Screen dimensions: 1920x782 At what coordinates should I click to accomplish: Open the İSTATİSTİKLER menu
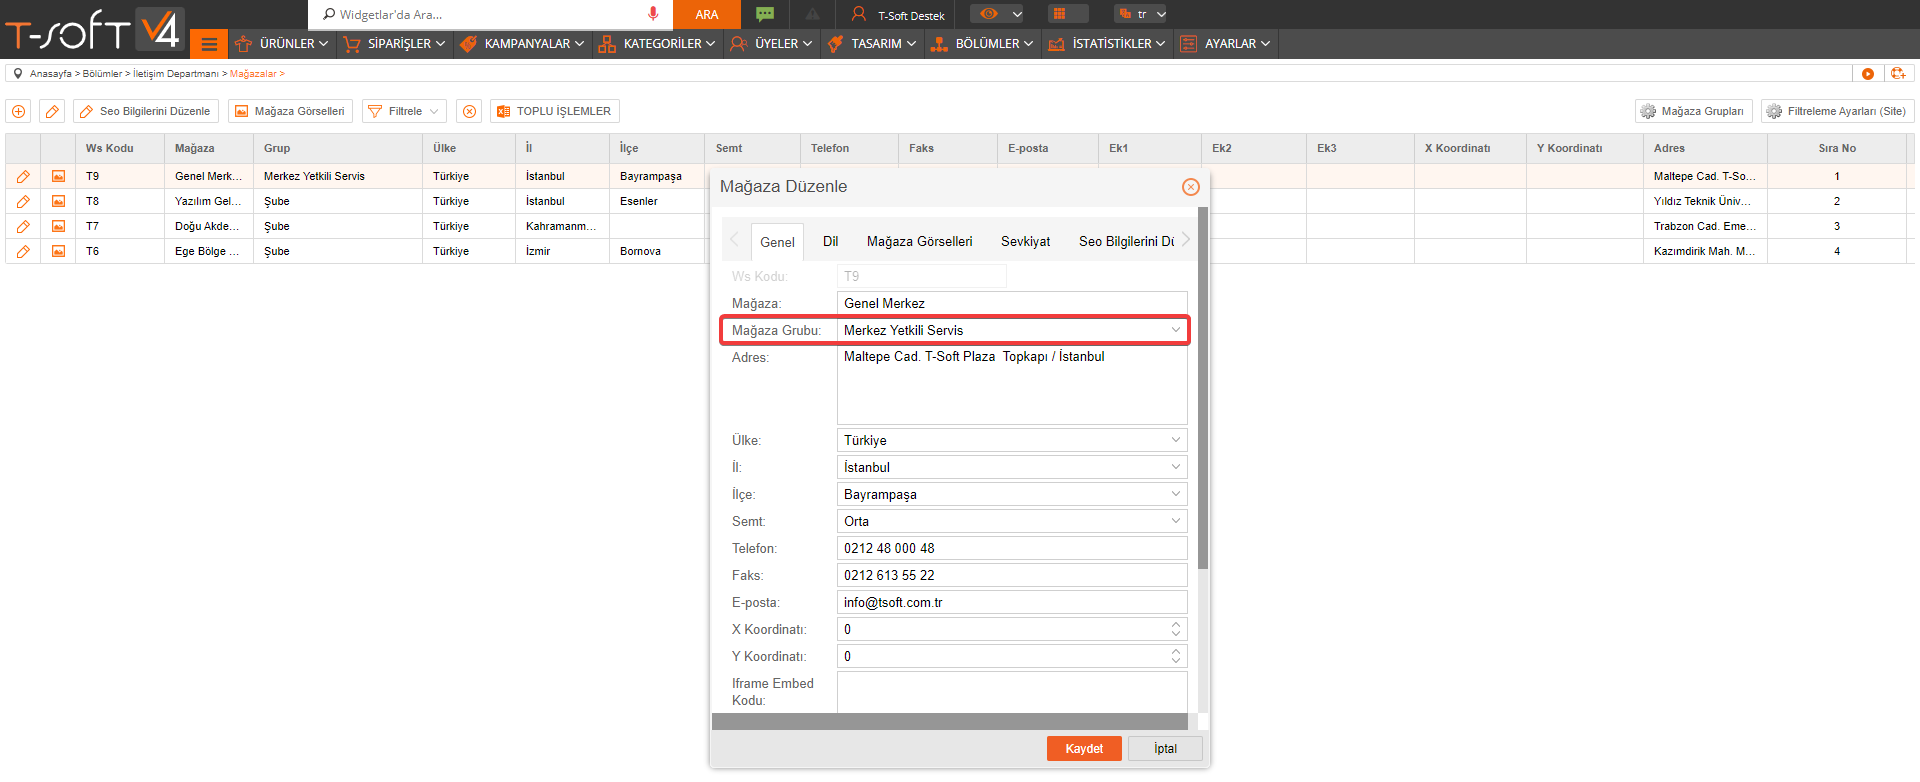[1107, 44]
